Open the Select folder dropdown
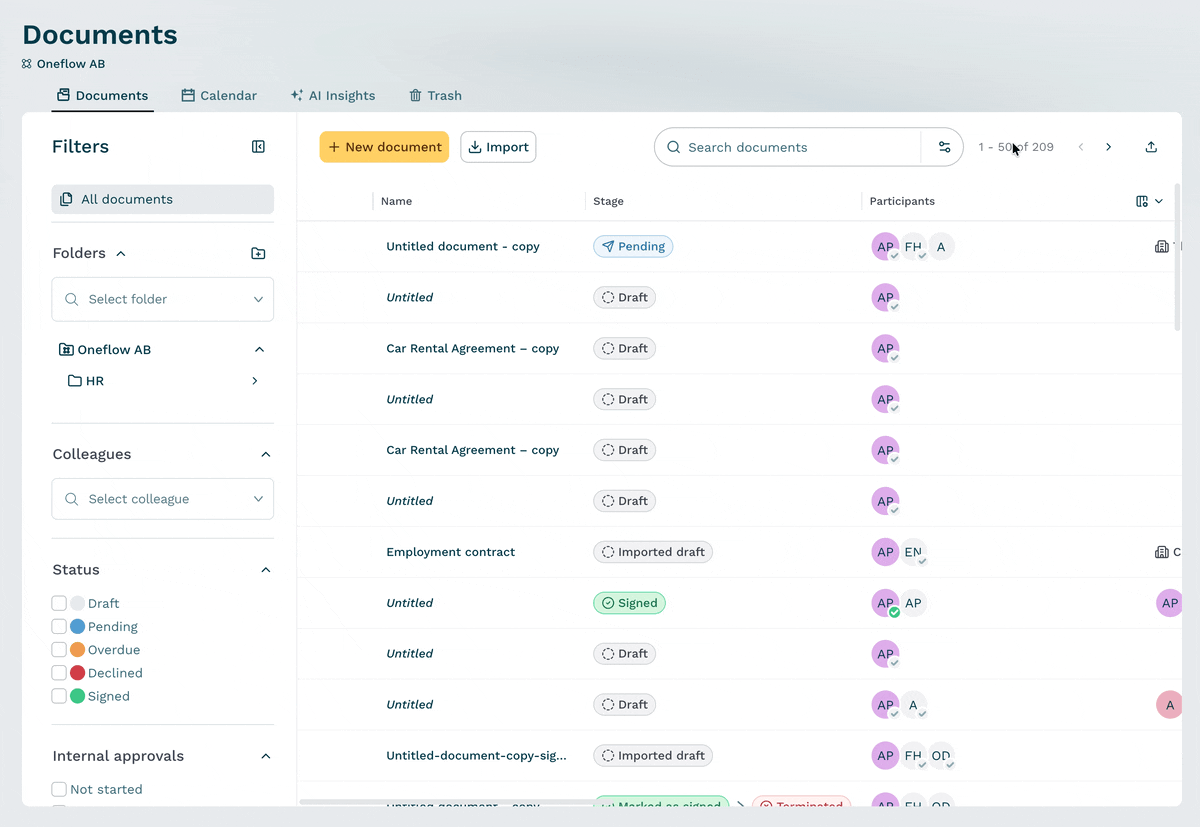Screen dimensions: 1200x827 coord(163,299)
